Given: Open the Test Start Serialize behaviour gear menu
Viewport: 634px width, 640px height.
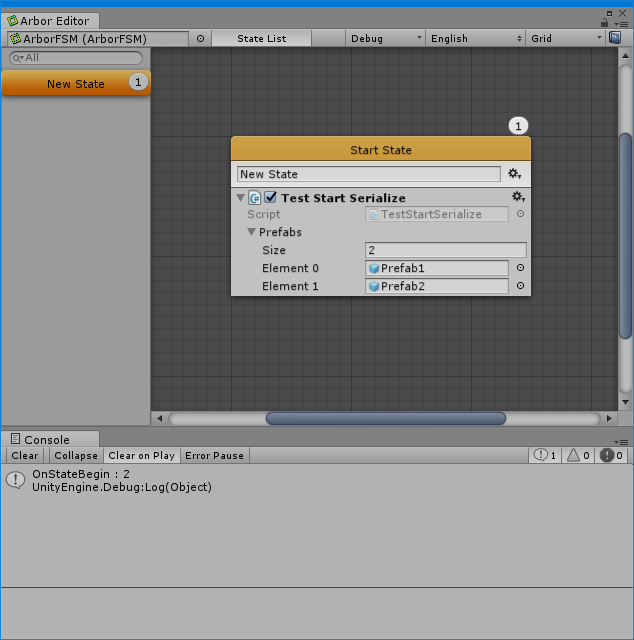Looking at the screenshot, I should coord(517,198).
